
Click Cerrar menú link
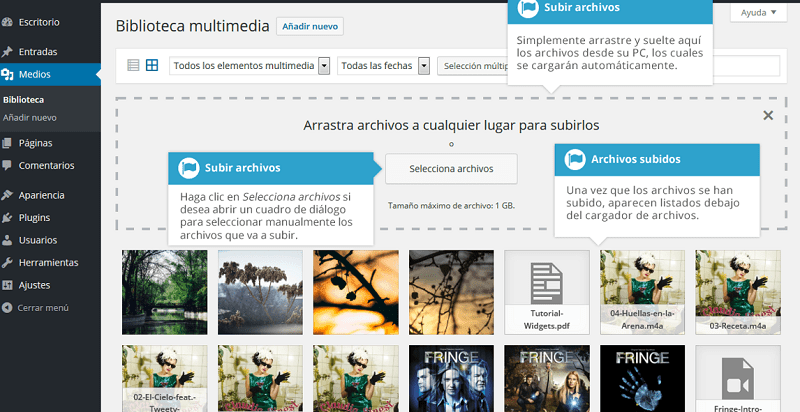[43, 308]
